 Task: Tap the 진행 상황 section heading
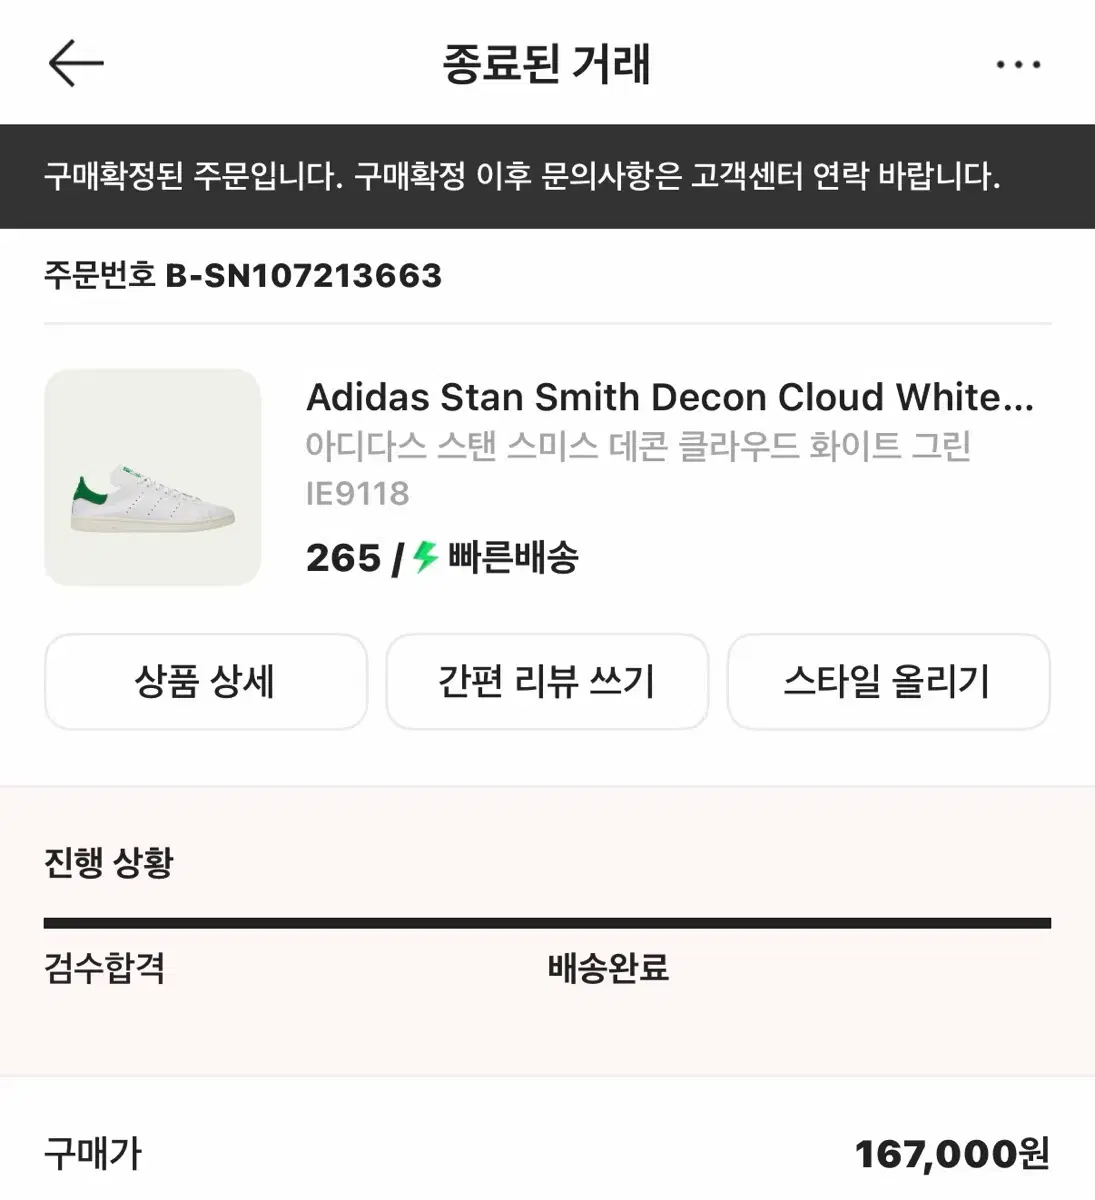pyautogui.click(x=109, y=862)
